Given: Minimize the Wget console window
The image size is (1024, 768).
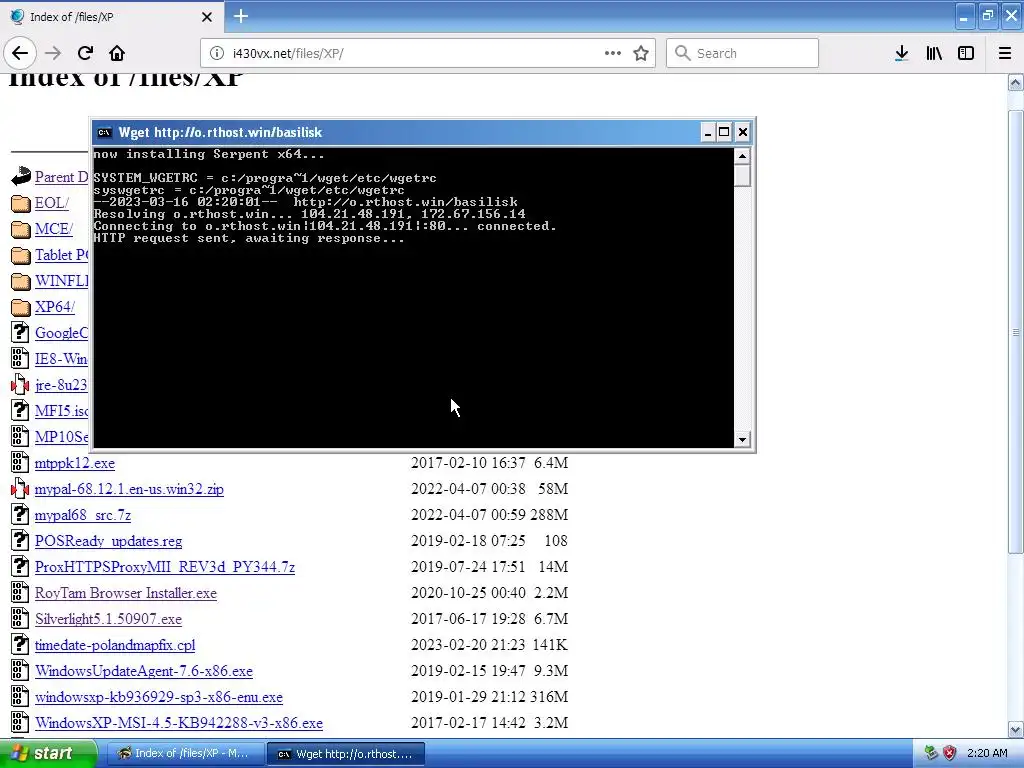Looking at the screenshot, I should click(708, 133).
